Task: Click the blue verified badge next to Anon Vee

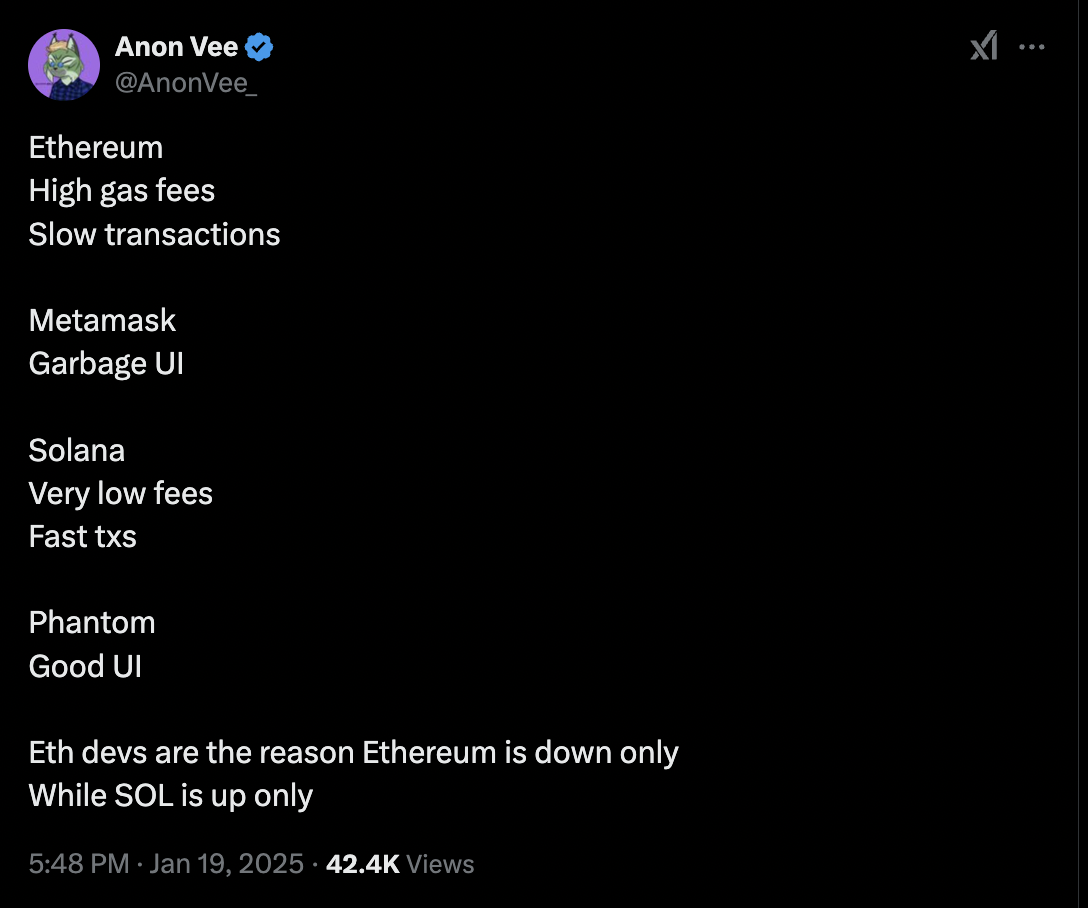Action: [x=258, y=45]
